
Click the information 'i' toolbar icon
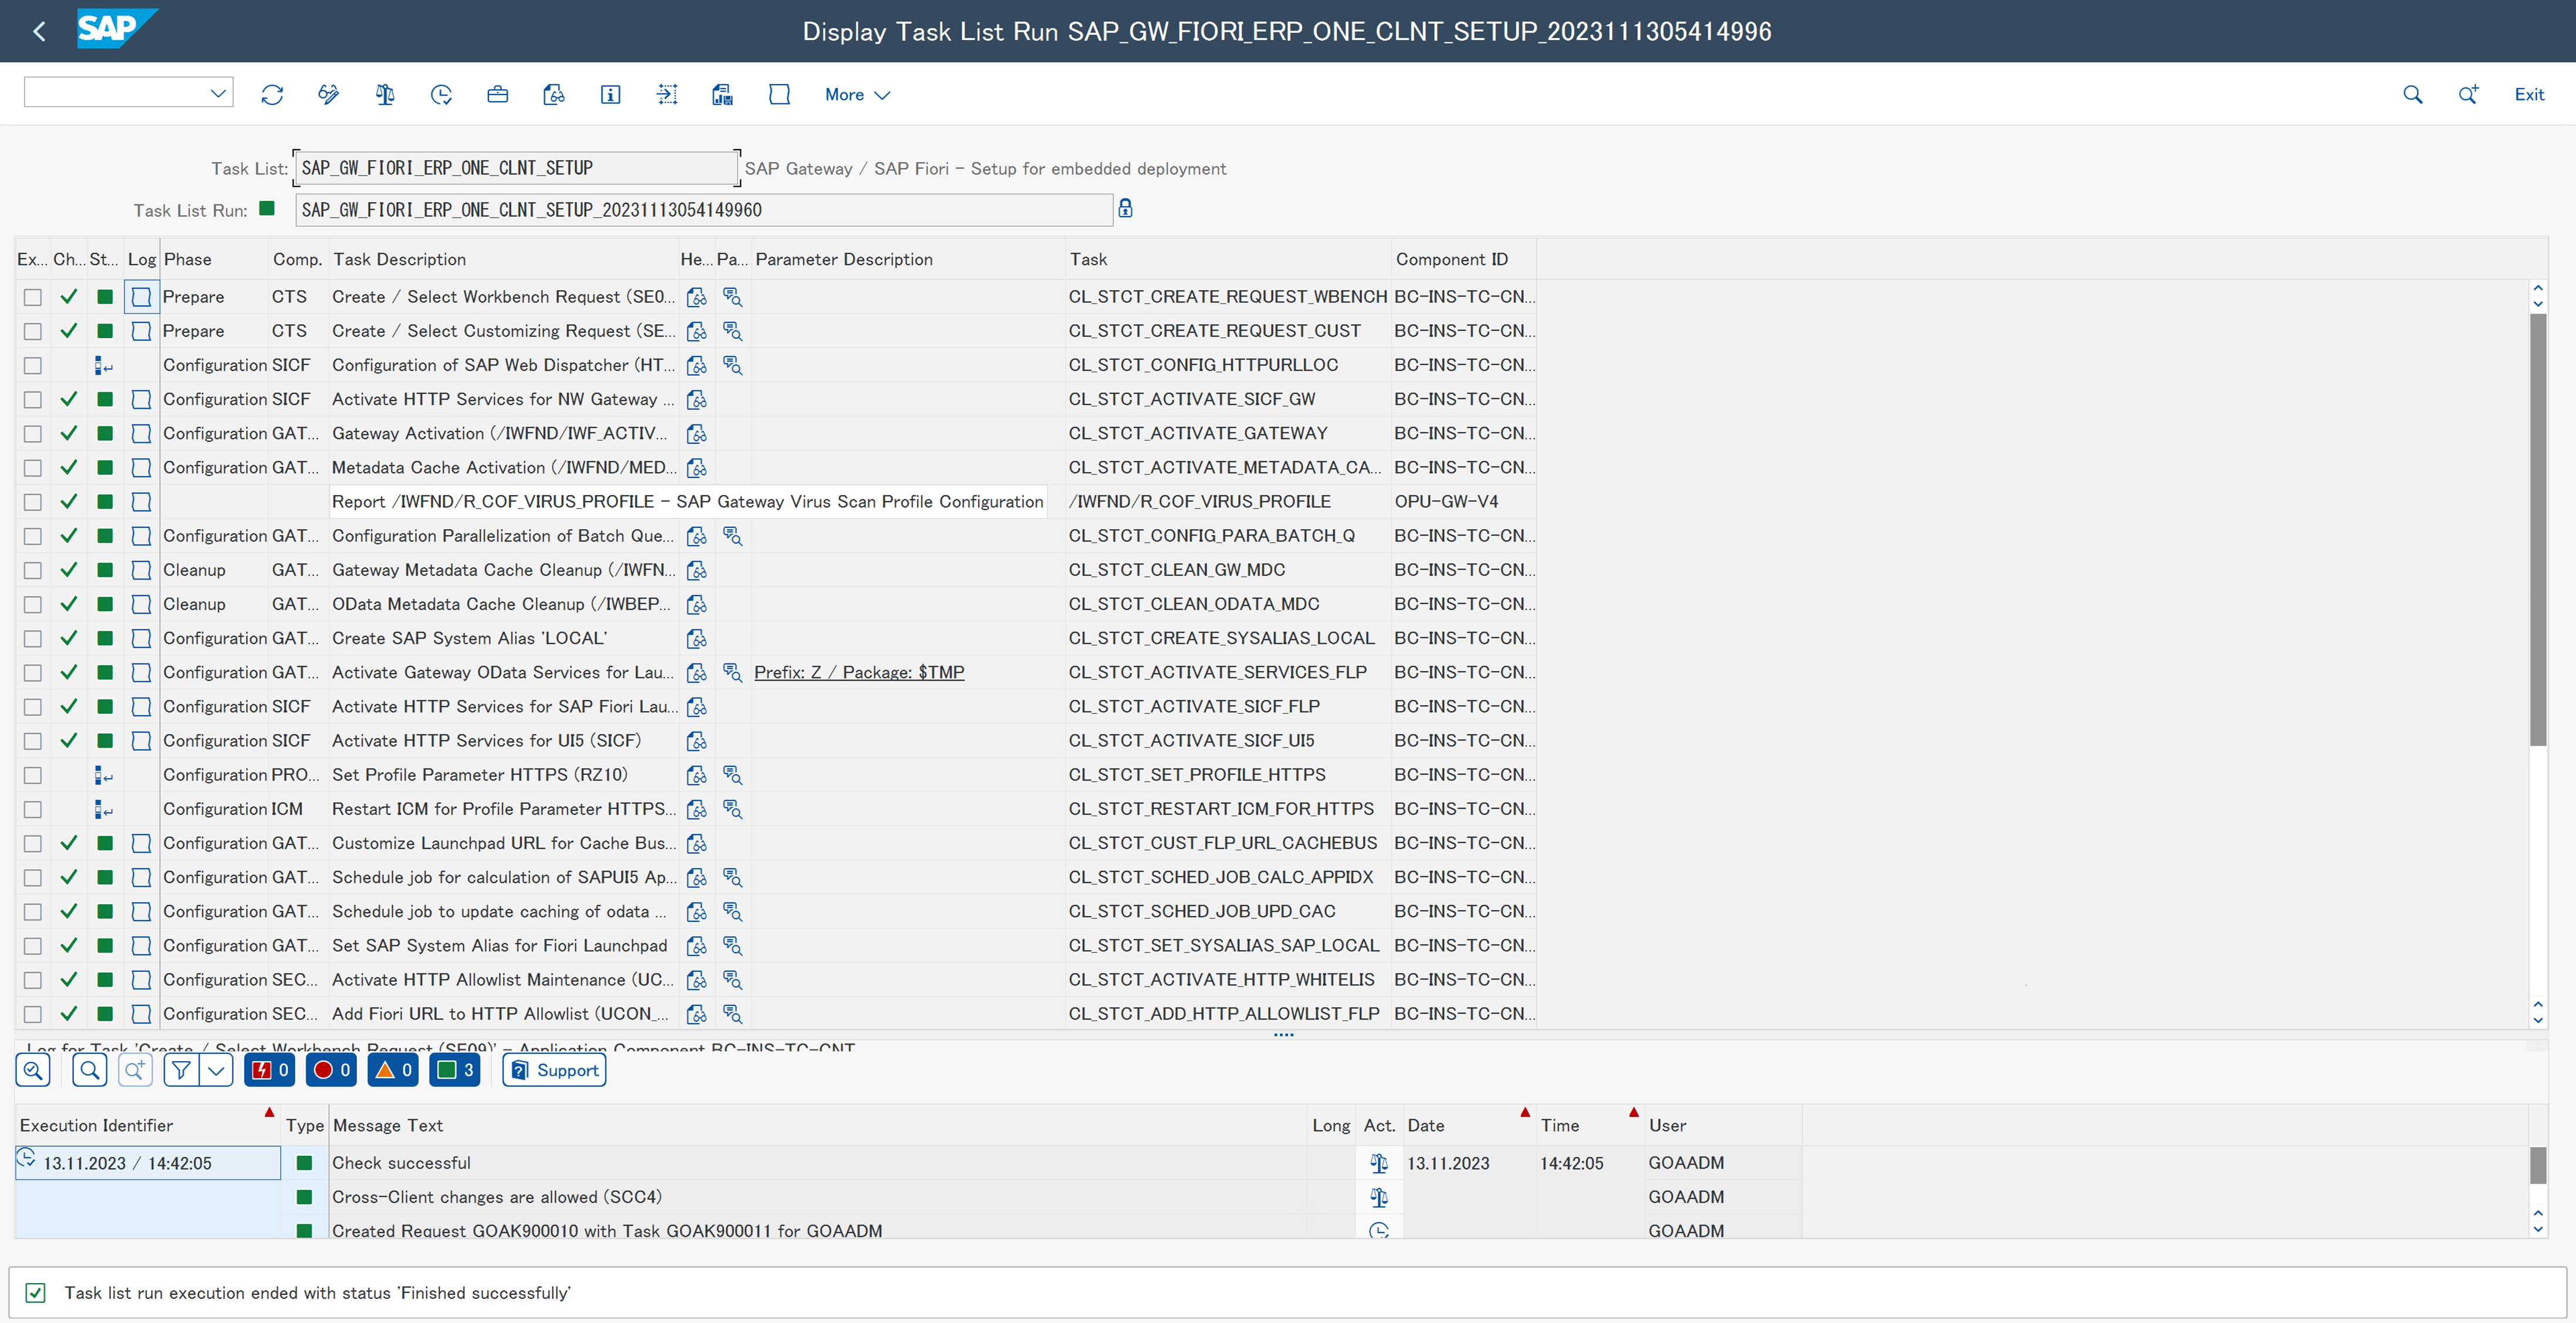click(x=610, y=95)
